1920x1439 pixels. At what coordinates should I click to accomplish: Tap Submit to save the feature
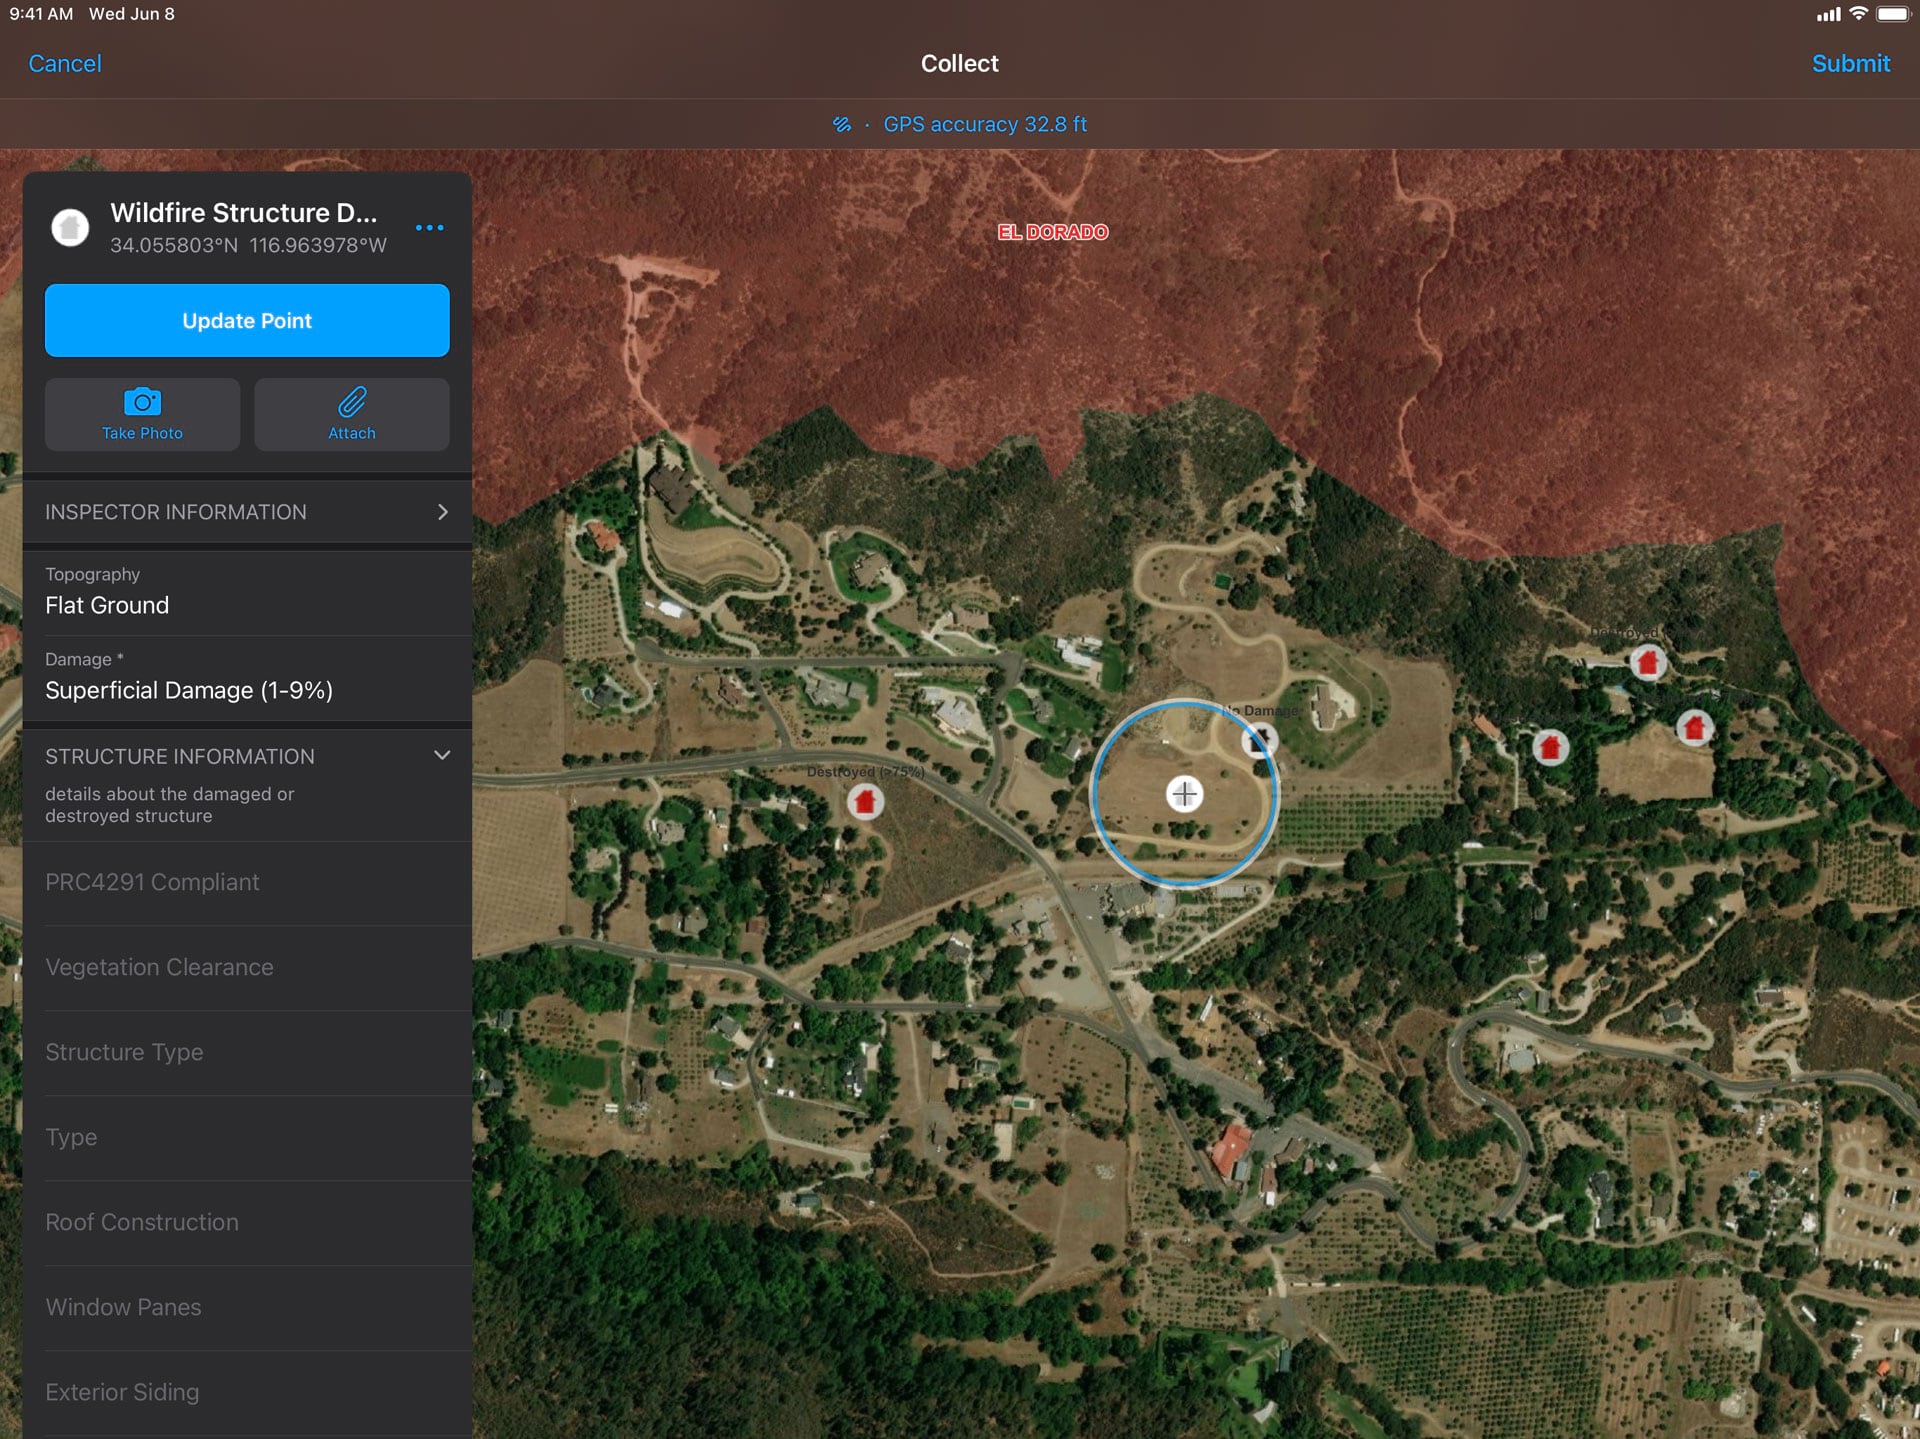click(x=1850, y=64)
